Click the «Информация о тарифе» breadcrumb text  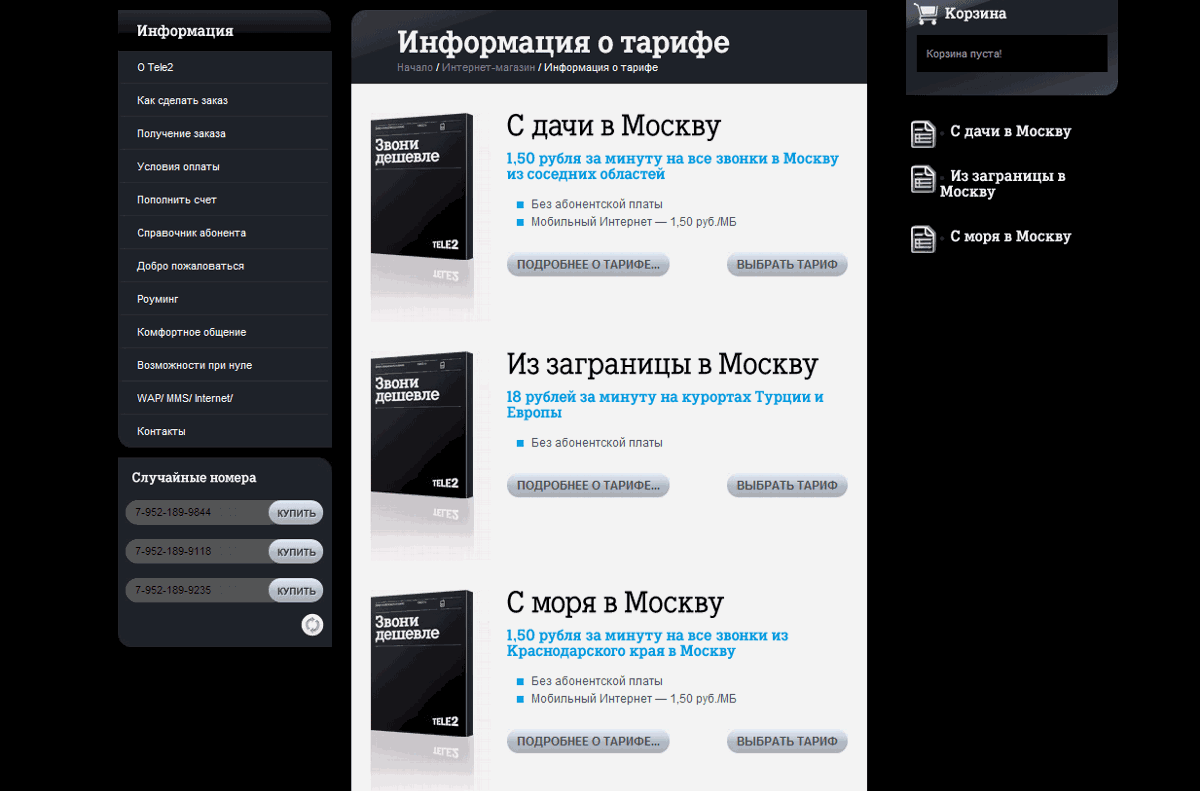[601, 68]
